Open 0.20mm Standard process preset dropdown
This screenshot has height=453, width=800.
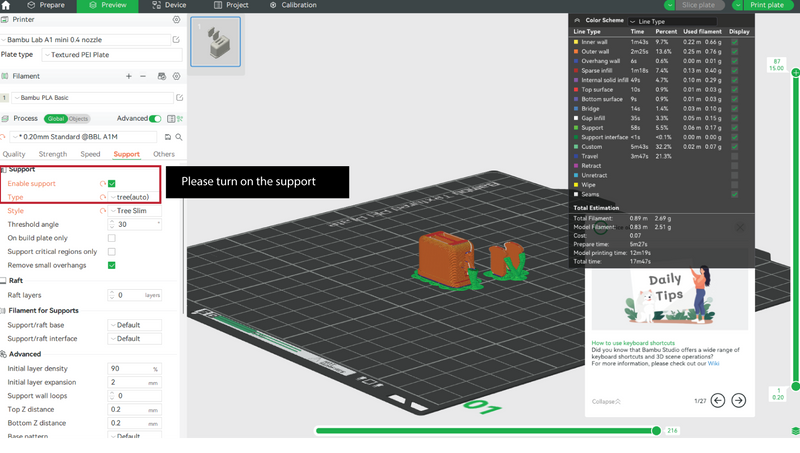(83, 137)
